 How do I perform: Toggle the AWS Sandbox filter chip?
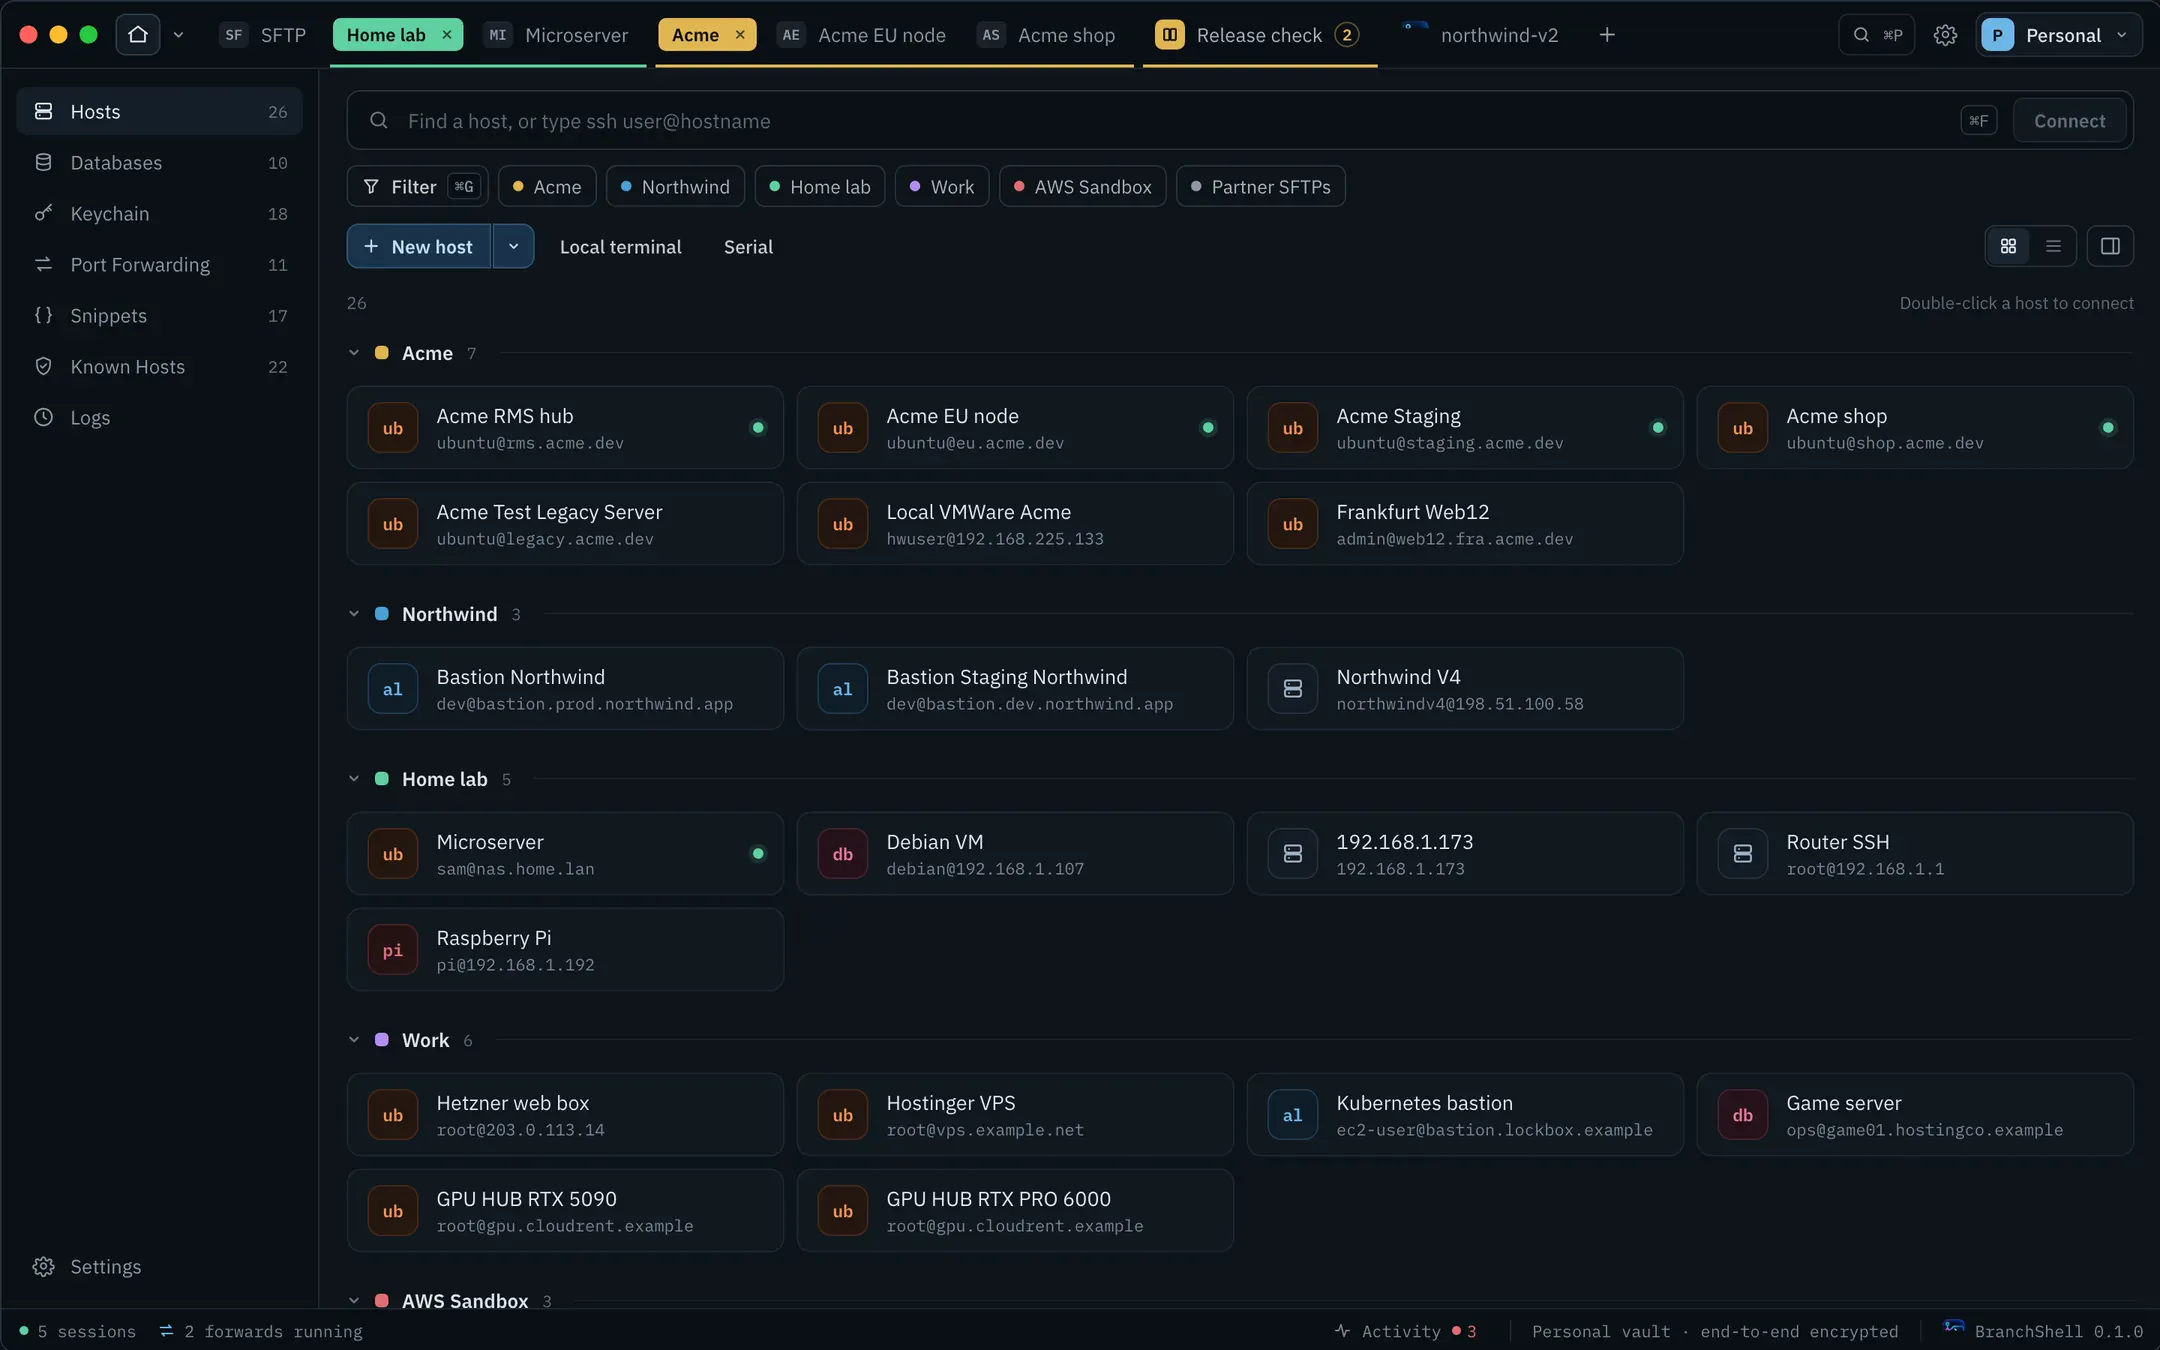pyautogui.click(x=1082, y=187)
